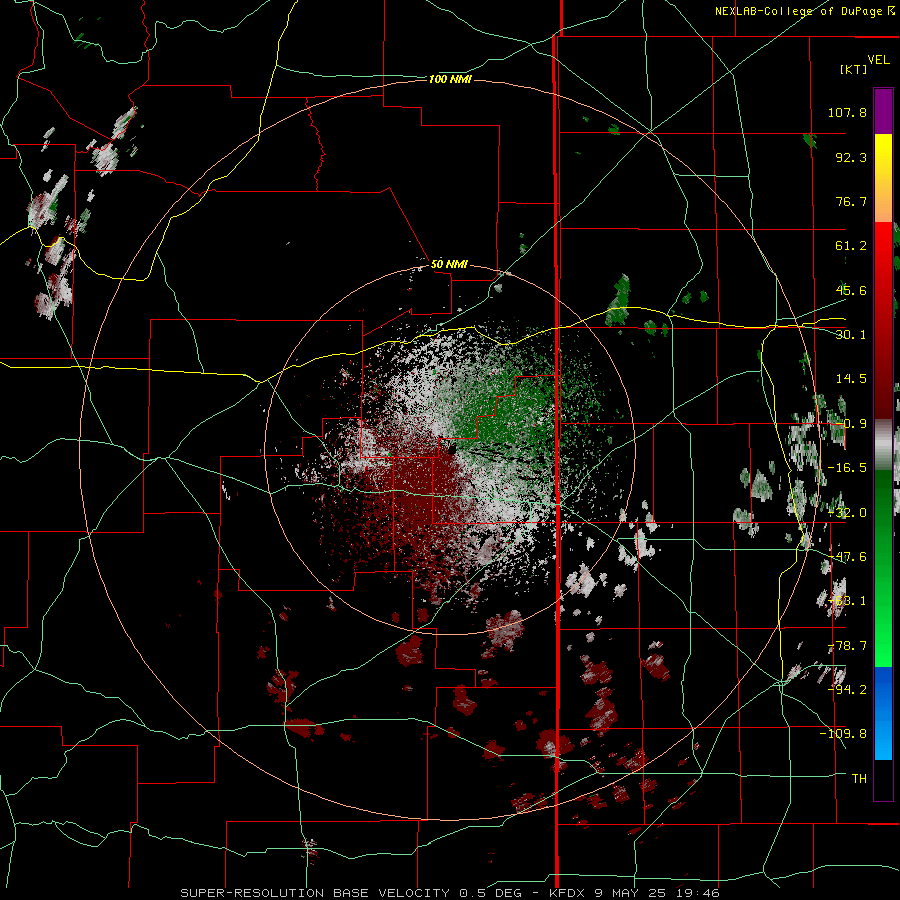Click the -32.0 velocity scale value
This screenshot has width=900, height=900.
coord(847,513)
